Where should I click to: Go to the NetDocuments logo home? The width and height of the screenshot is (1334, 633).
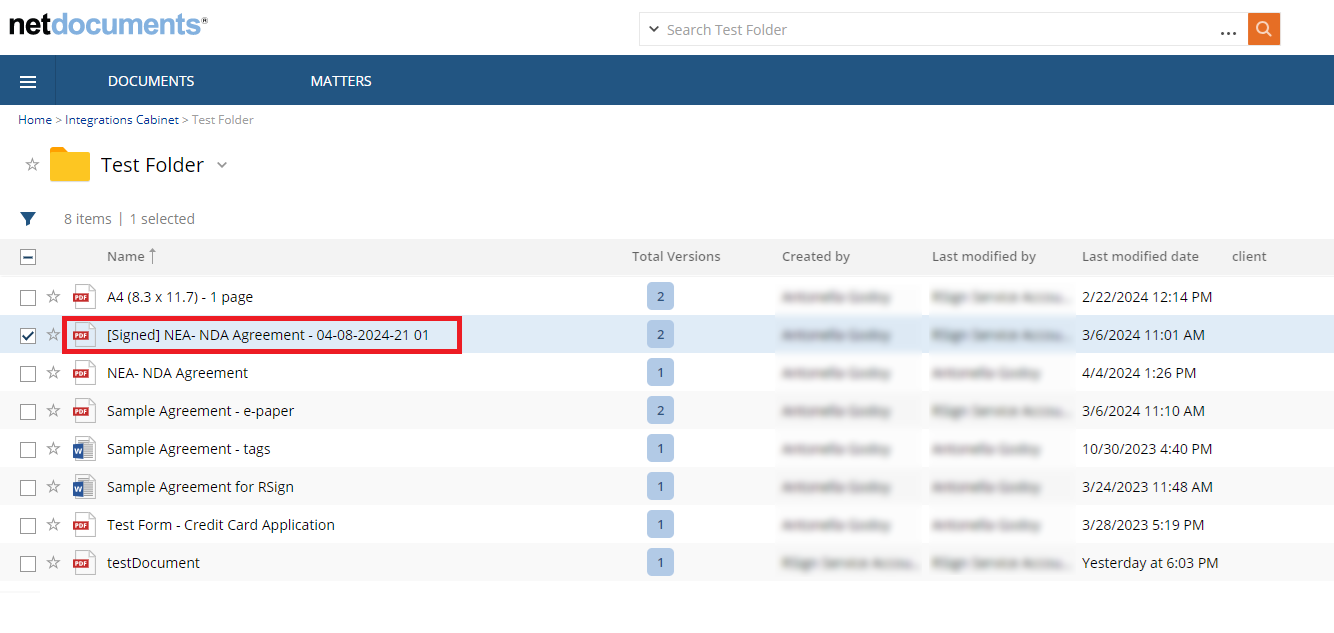(108, 24)
